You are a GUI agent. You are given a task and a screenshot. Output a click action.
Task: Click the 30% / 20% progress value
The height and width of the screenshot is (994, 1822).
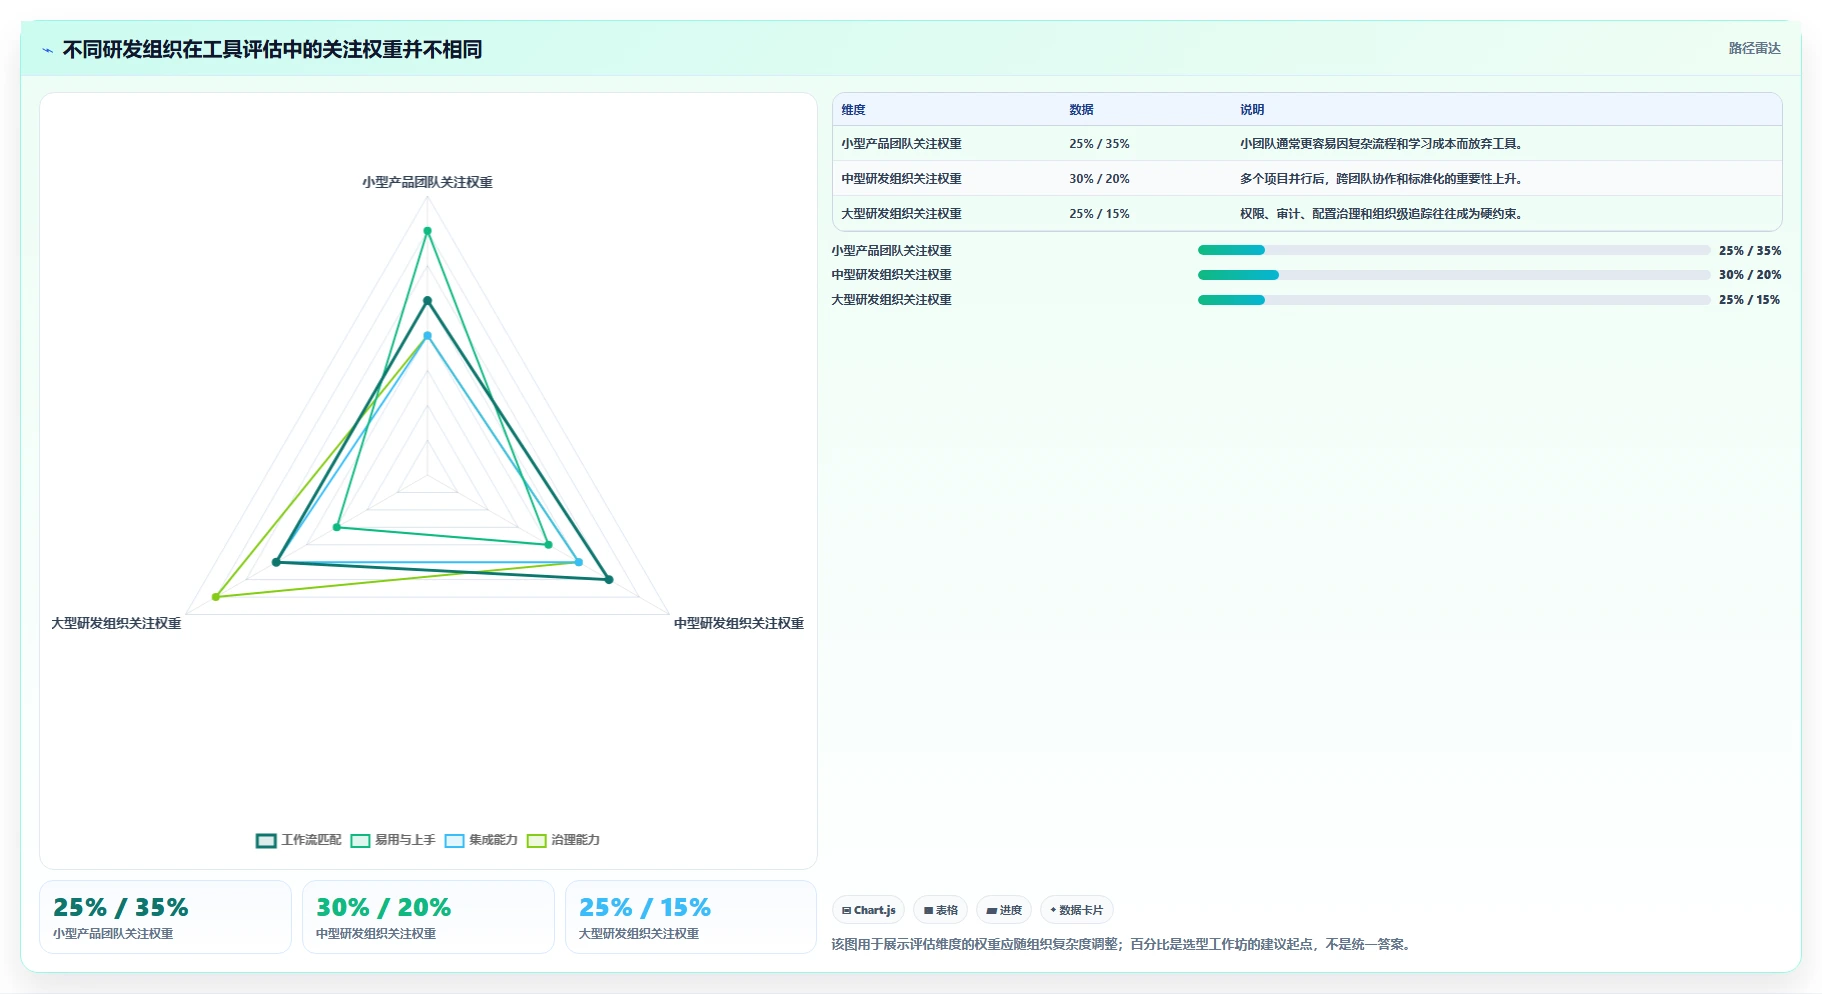click(x=1749, y=275)
